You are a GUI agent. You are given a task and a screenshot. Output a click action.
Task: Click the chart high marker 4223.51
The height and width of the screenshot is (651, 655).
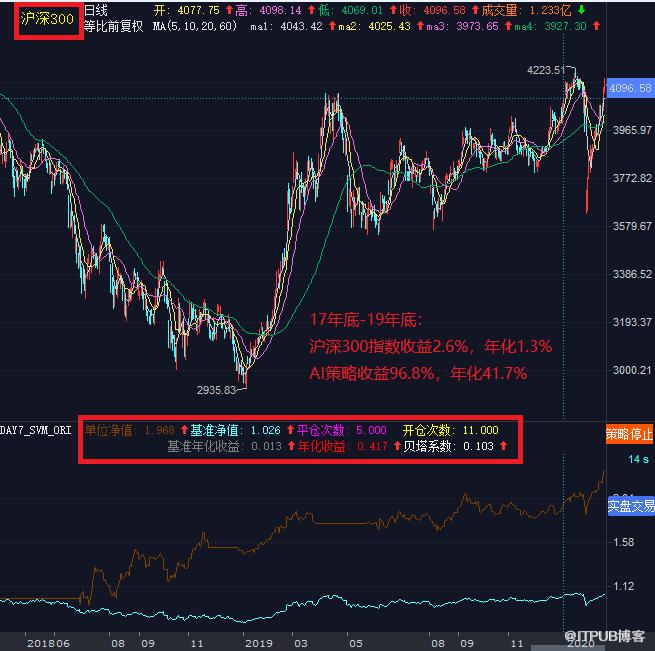pos(546,70)
